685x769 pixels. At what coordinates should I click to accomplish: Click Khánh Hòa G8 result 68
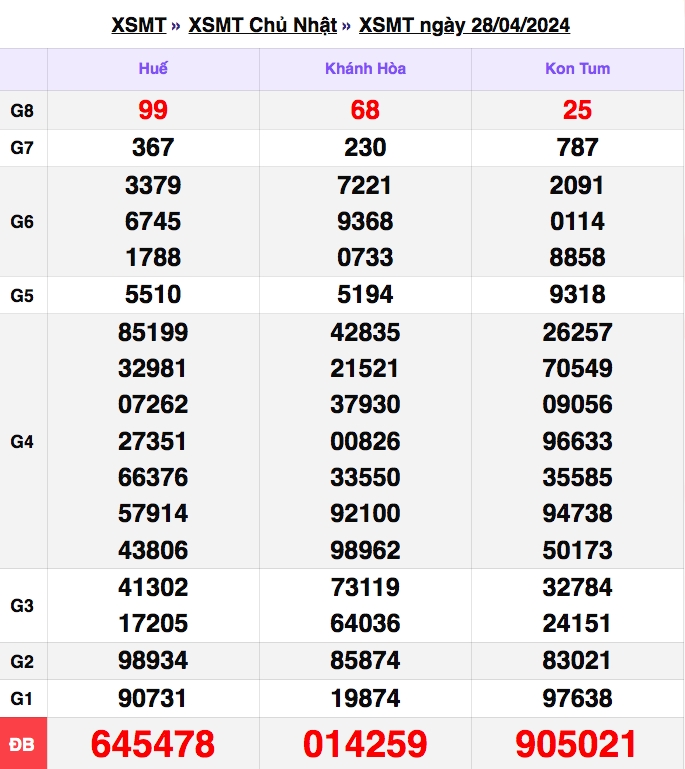click(x=365, y=110)
